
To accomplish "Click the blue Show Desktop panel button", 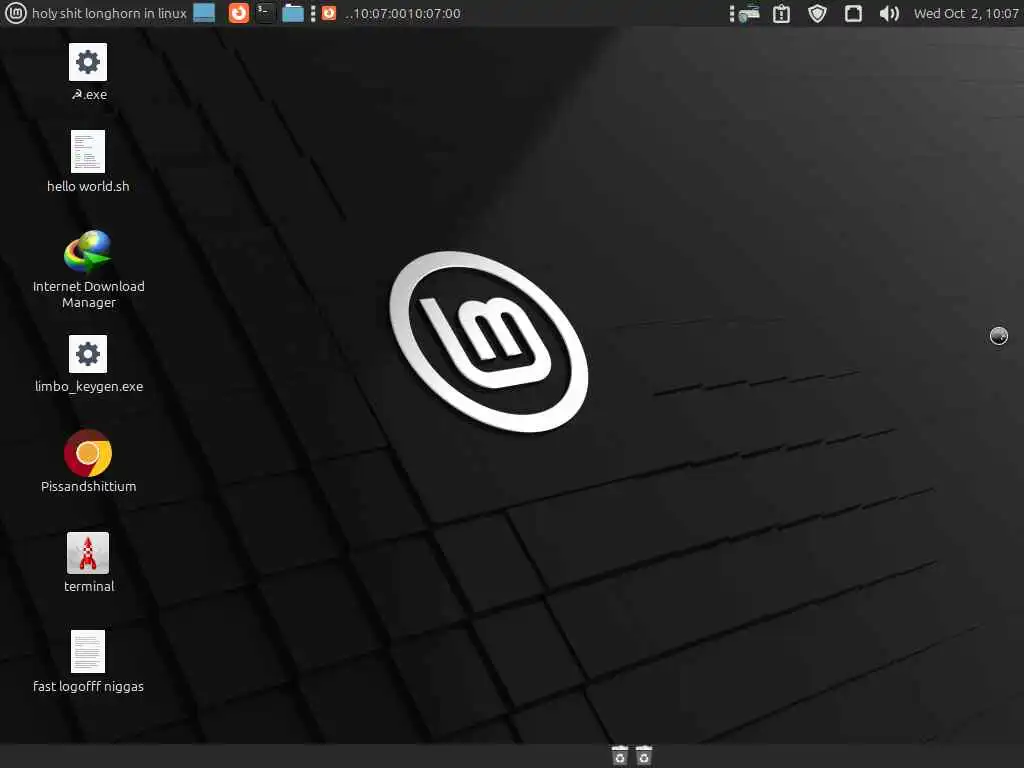I will click(204, 13).
